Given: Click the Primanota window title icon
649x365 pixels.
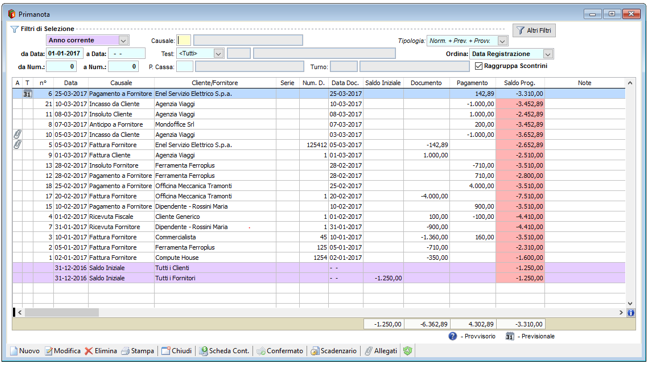Looking at the screenshot, I should [x=12, y=14].
